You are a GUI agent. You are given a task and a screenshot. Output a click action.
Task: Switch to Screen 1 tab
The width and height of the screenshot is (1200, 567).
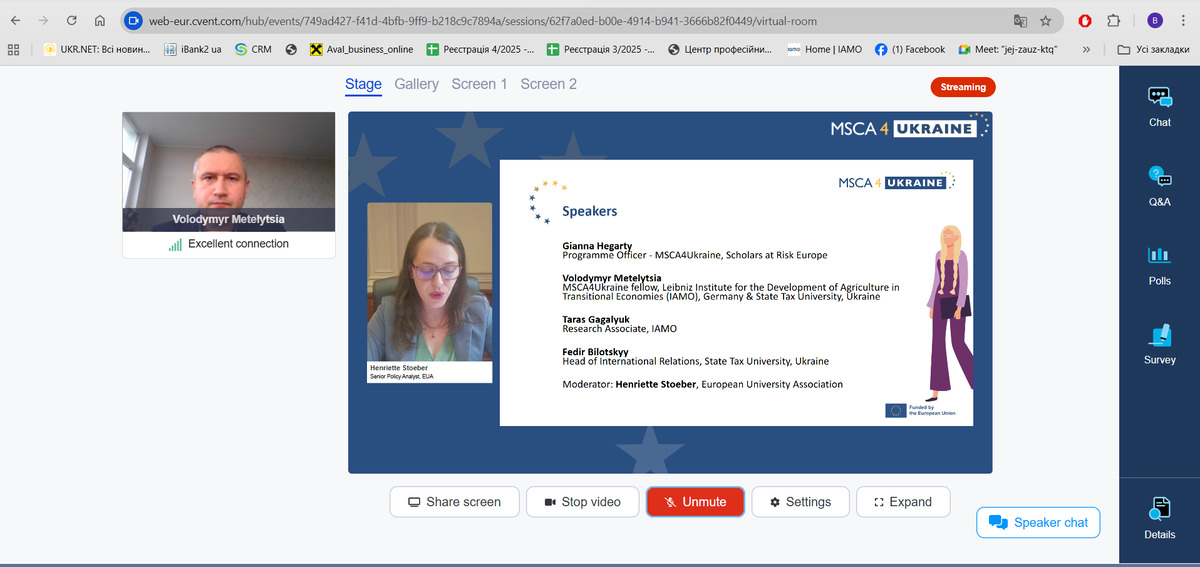[x=479, y=84]
